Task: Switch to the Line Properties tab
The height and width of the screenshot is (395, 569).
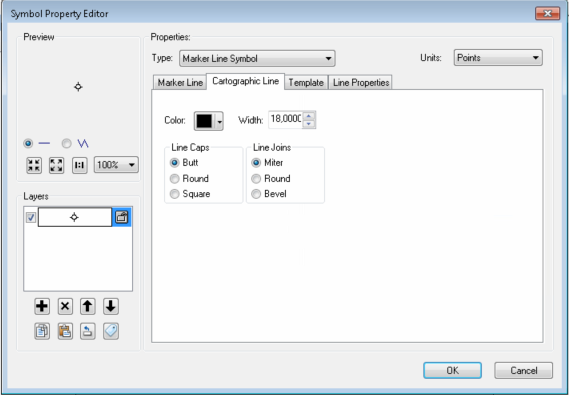Action: 361,83
